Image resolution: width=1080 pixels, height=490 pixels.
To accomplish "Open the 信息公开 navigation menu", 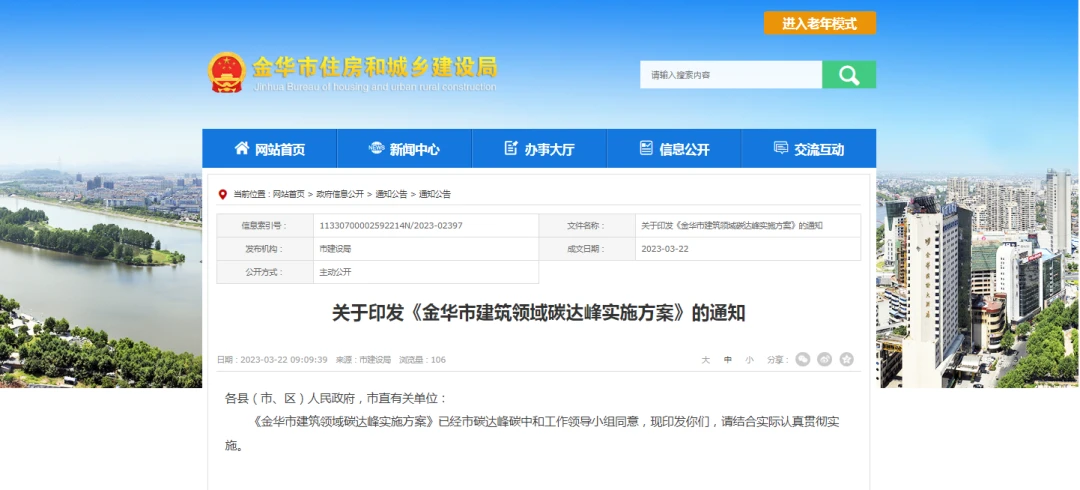I will pos(674,149).
